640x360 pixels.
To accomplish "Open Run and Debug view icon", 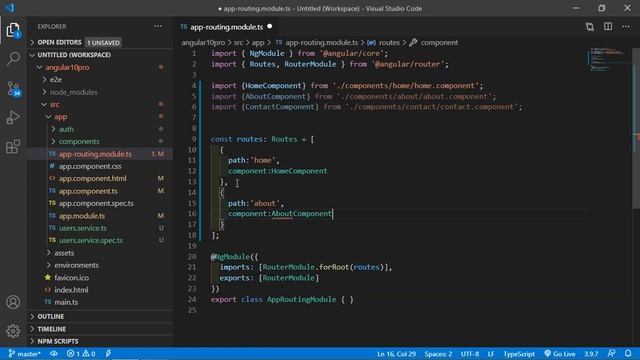I will (13, 118).
